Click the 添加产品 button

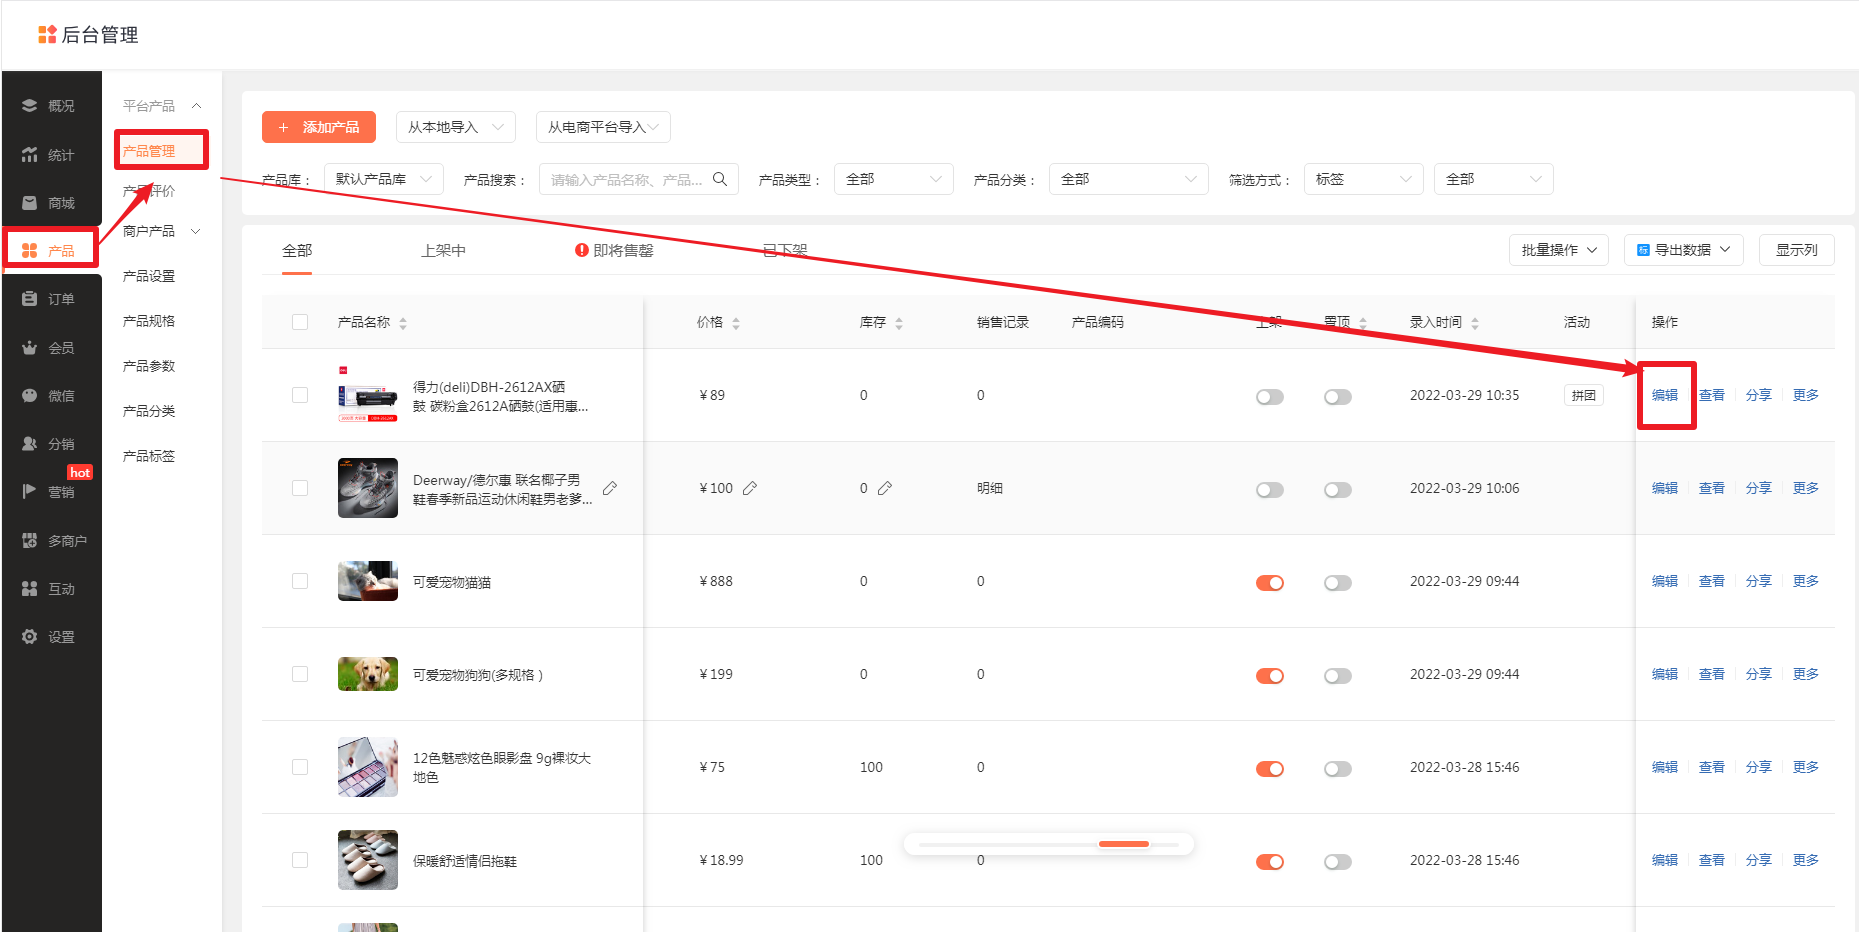point(319,127)
